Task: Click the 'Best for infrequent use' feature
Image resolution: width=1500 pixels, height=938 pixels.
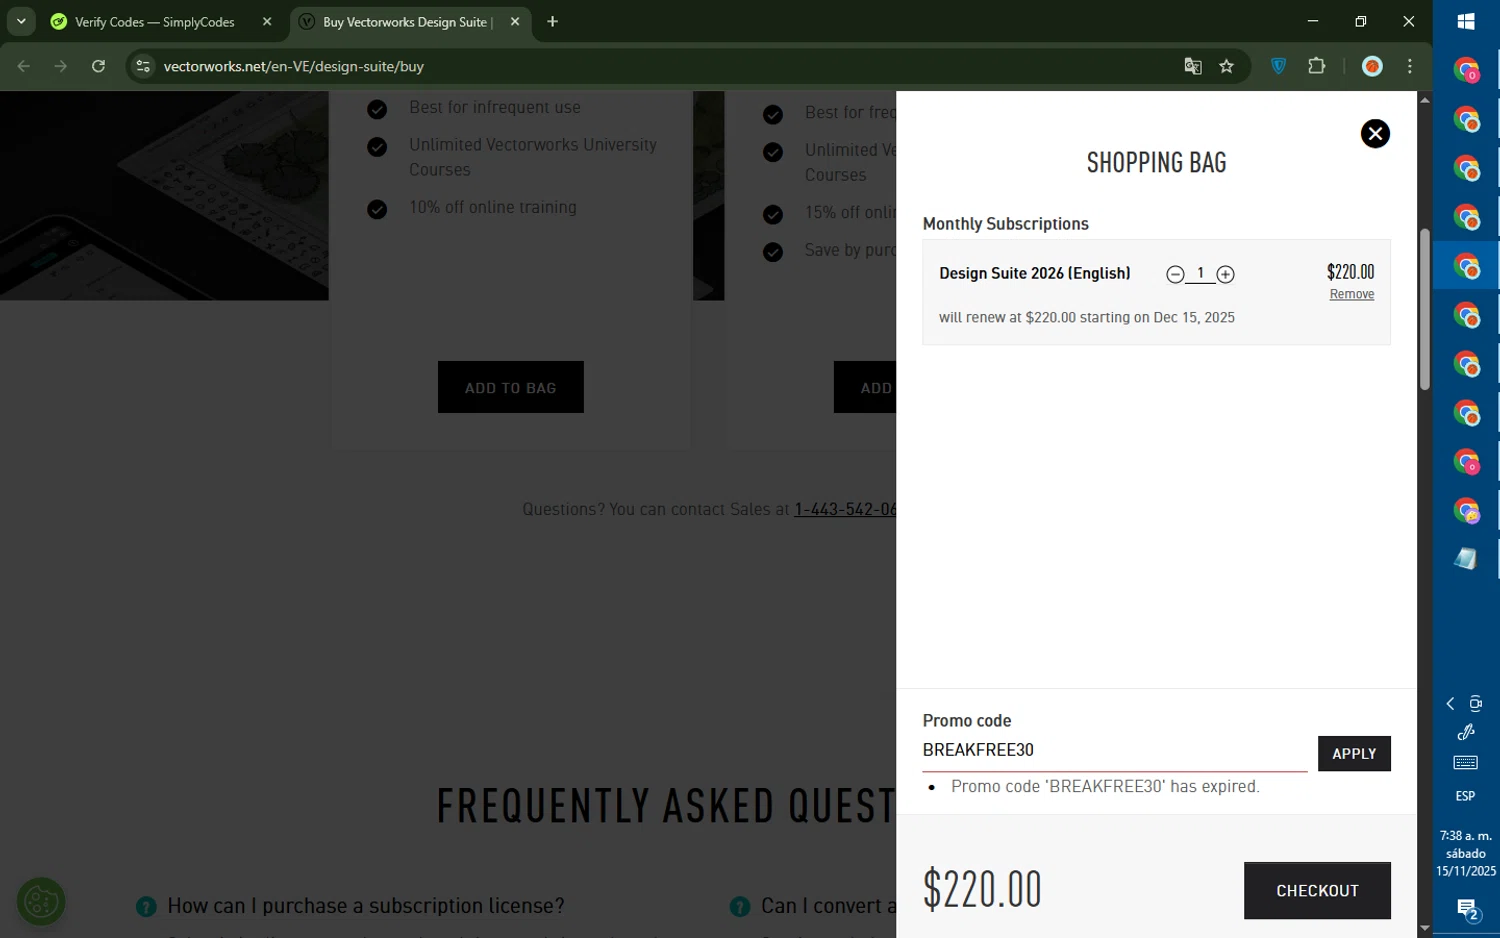Action: click(x=495, y=107)
